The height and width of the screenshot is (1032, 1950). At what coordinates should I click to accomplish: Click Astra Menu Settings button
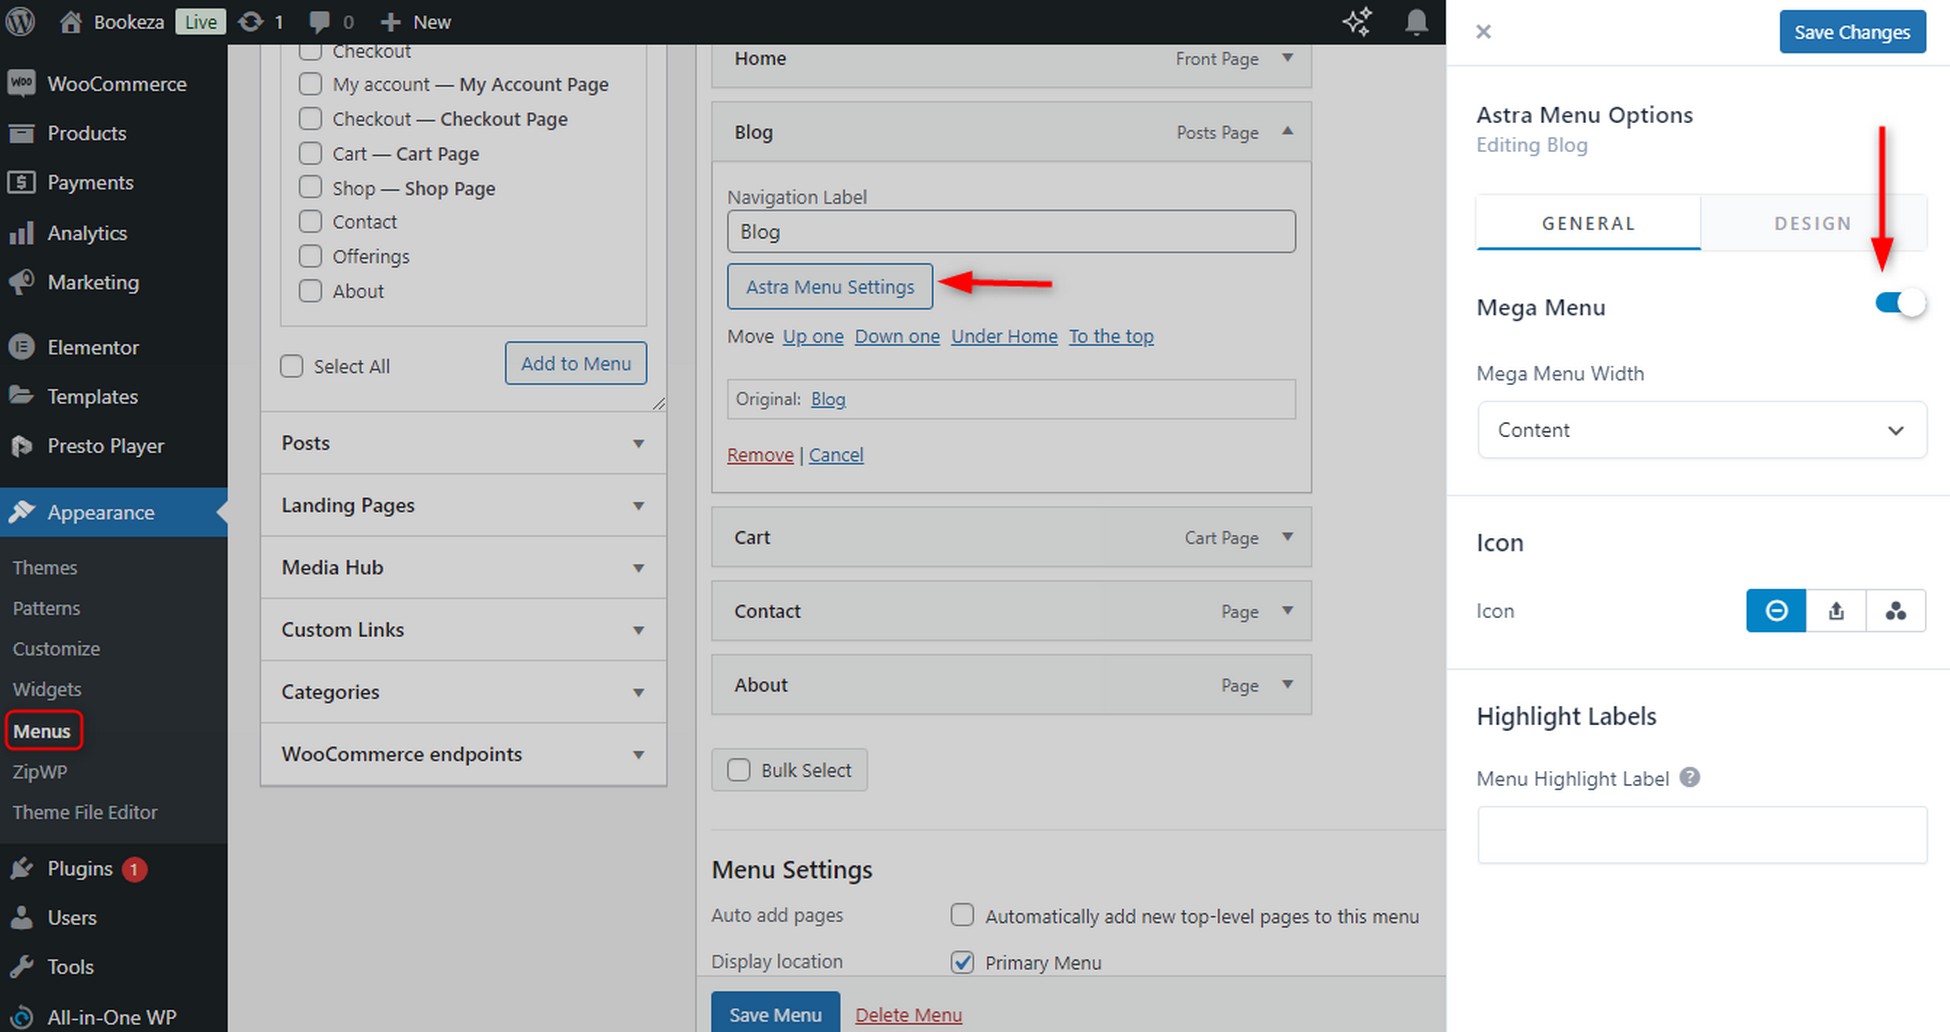click(x=830, y=287)
